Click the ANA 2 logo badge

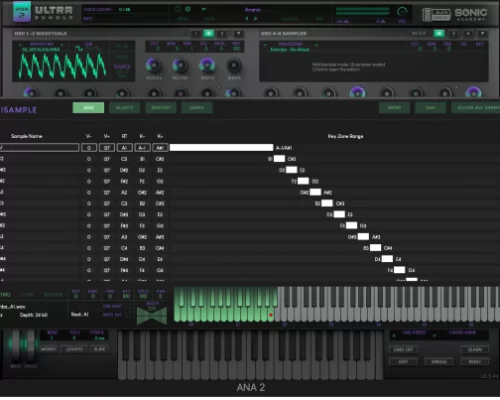pyautogui.click(x=22, y=12)
